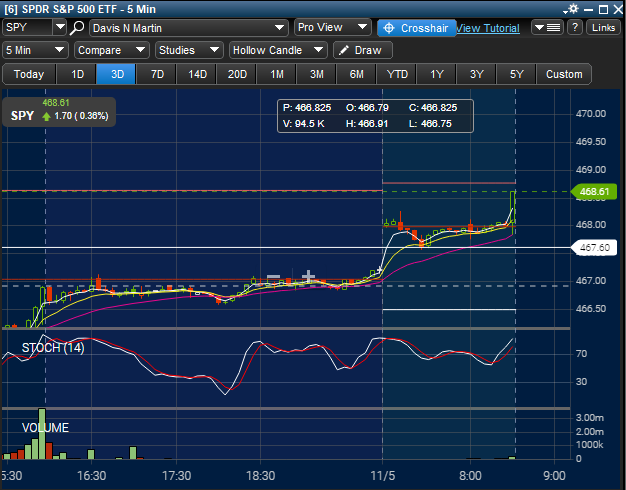Image resolution: width=626 pixels, height=490 pixels.
Task: Open the Studies dropdown
Action: tap(189, 50)
